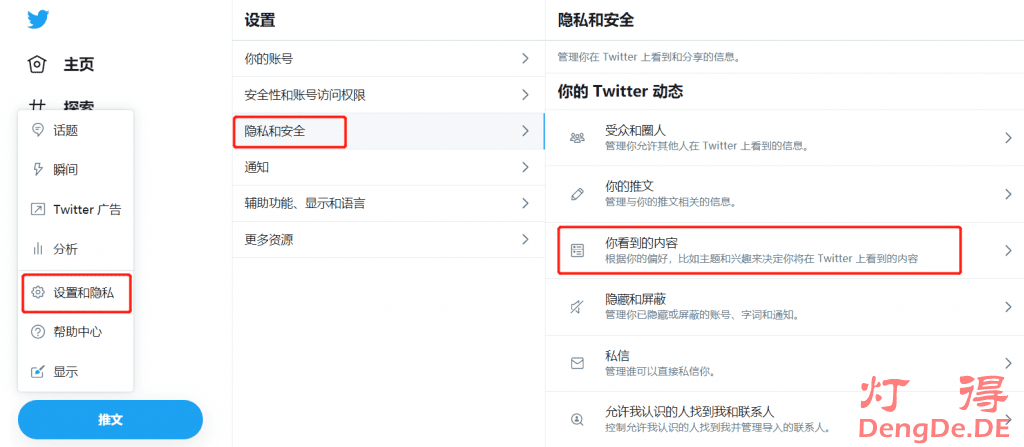Screen dimensions: 1024x447
Task: Open 安全性和账号访问权限 category
Action: (389, 95)
